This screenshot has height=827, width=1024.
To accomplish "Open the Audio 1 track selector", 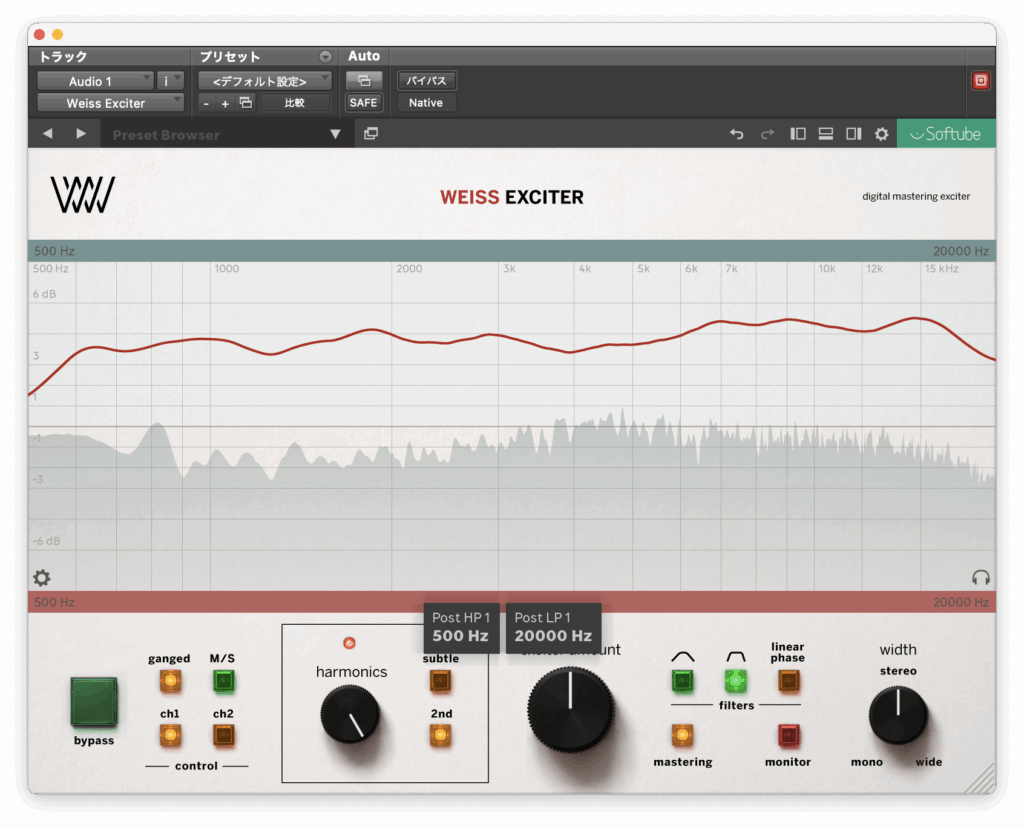I will [x=95, y=81].
